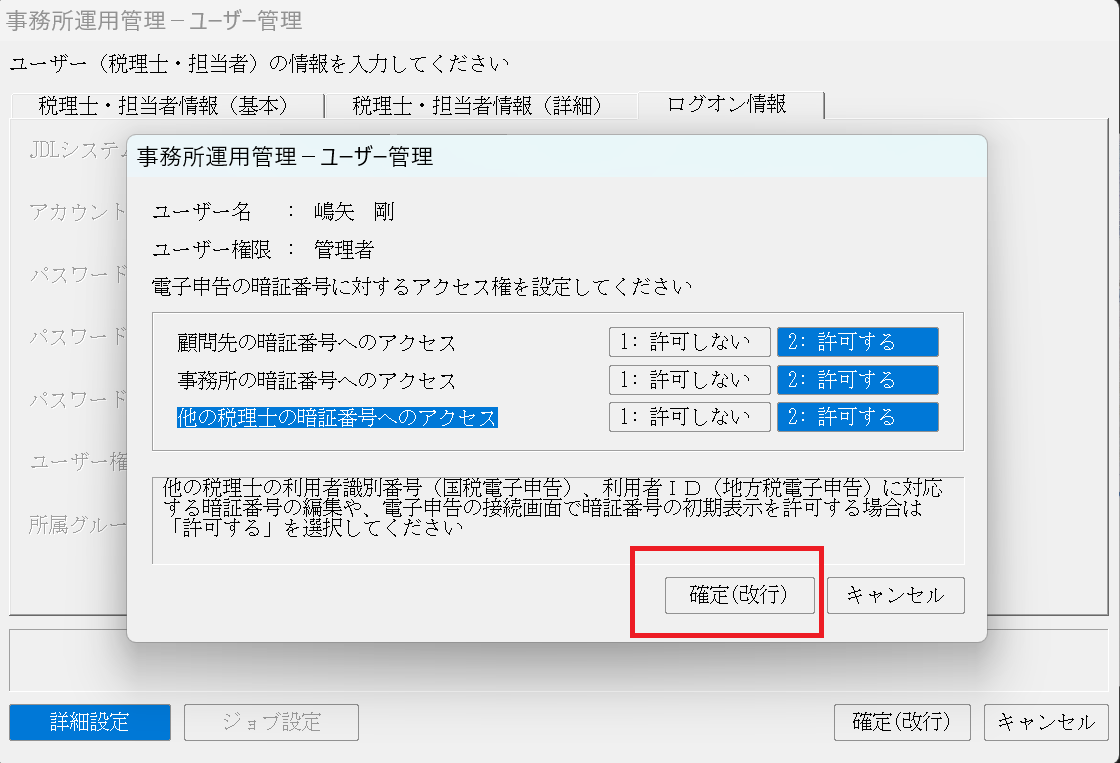Select the ログオン情報 tab
This screenshot has height=763, width=1120.
click(x=727, y=104)
